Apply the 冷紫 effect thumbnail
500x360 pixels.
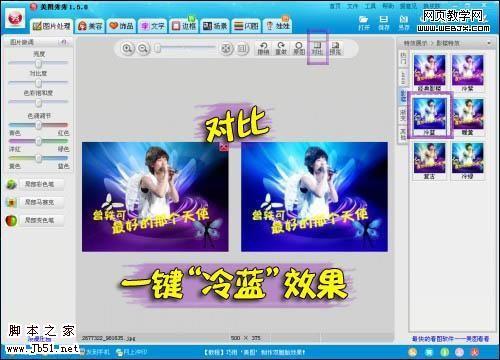pyautogui.click(x=467, y=72)
